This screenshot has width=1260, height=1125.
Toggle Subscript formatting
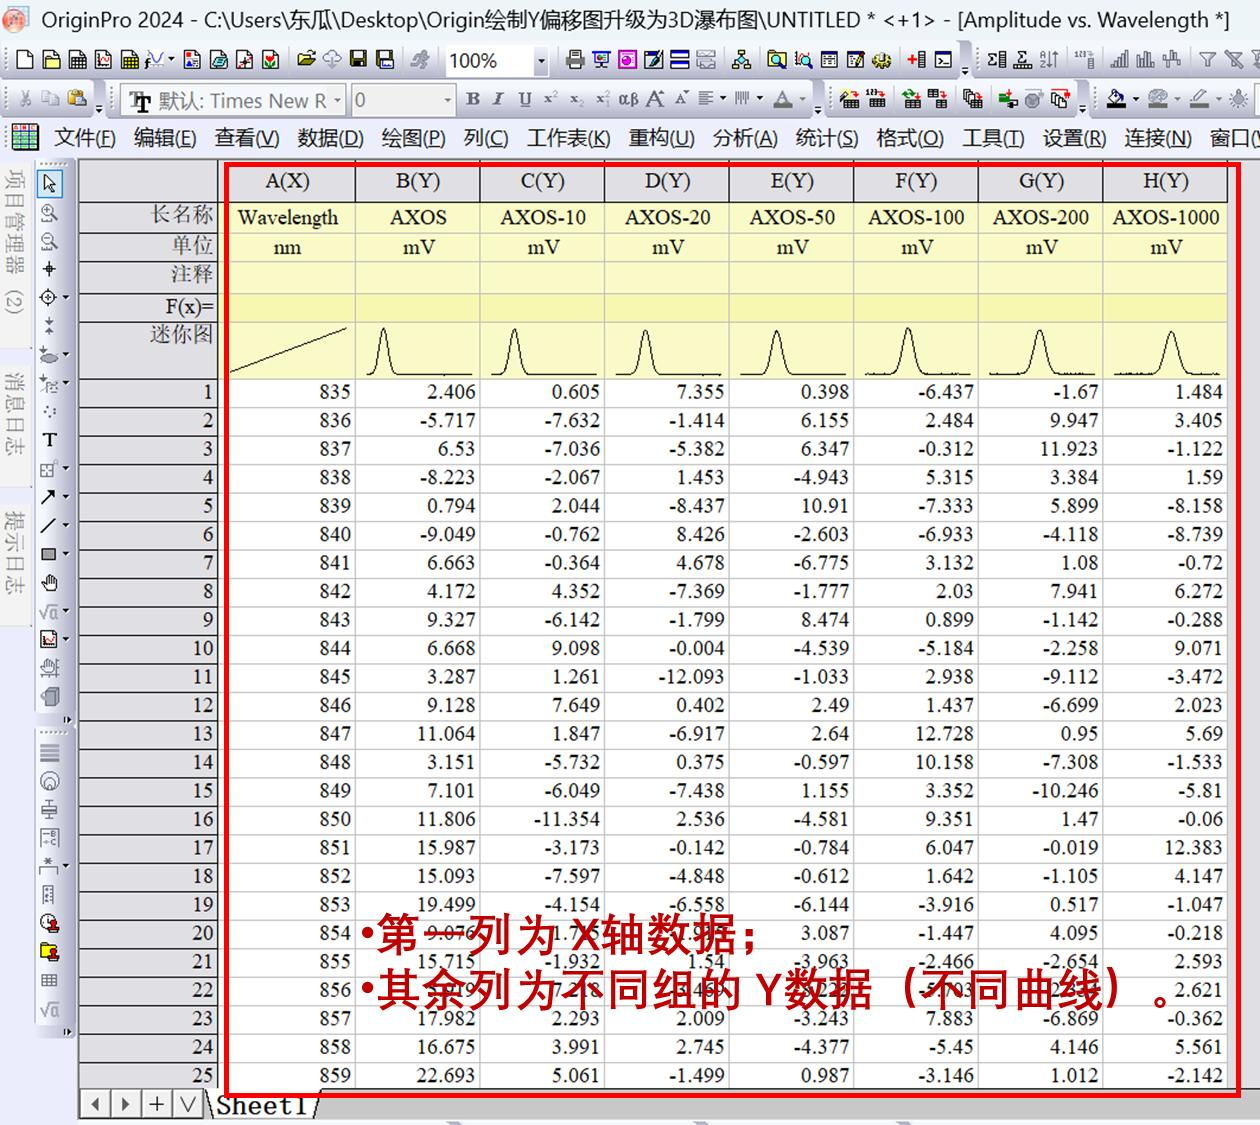577,99
